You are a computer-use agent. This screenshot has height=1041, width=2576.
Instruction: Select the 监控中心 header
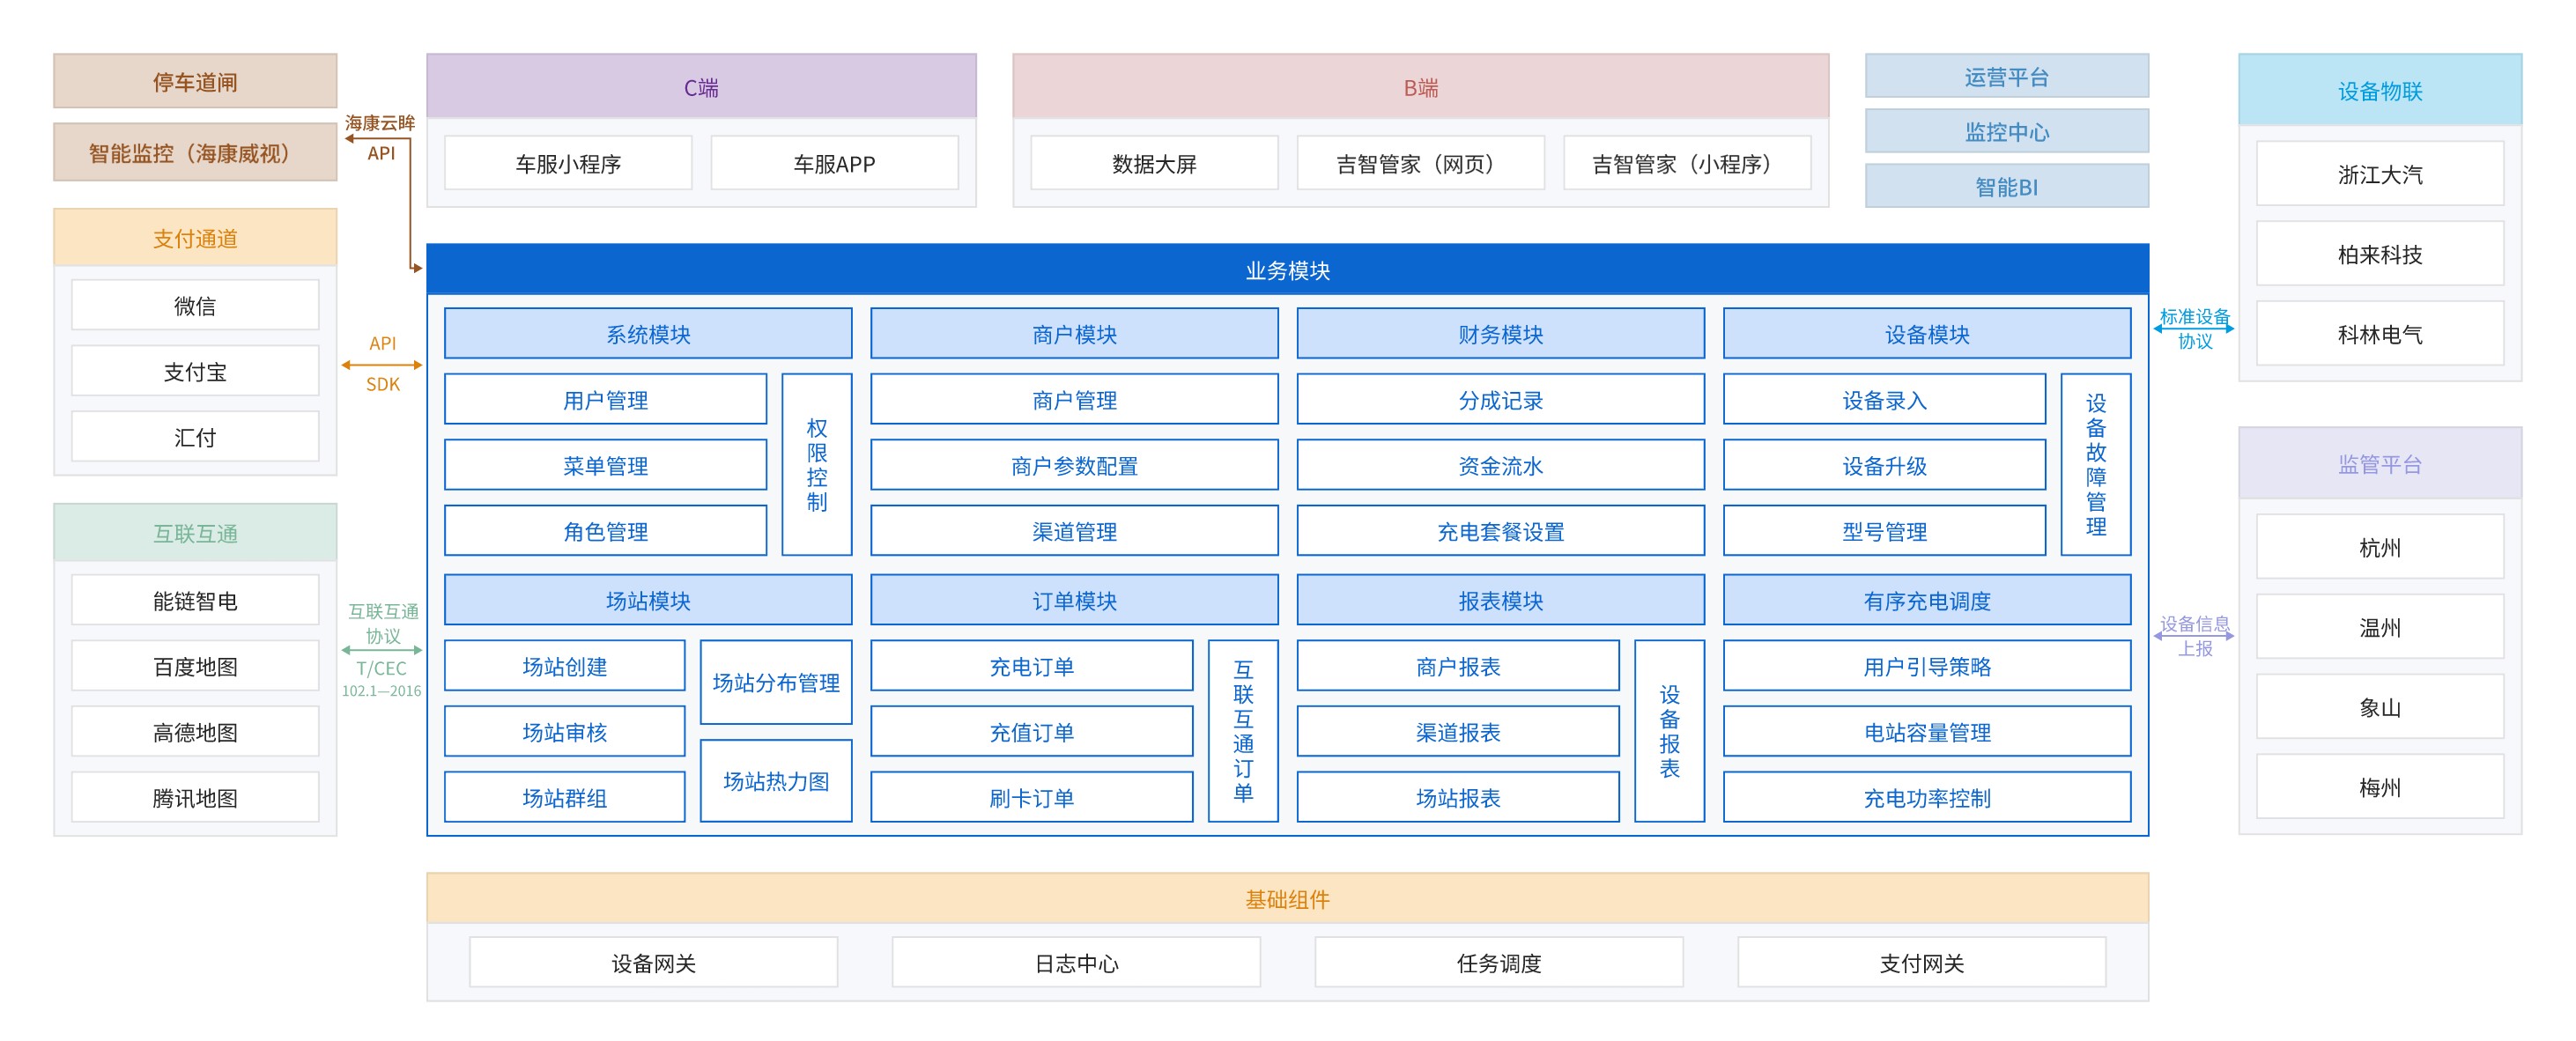[2006, 132]
